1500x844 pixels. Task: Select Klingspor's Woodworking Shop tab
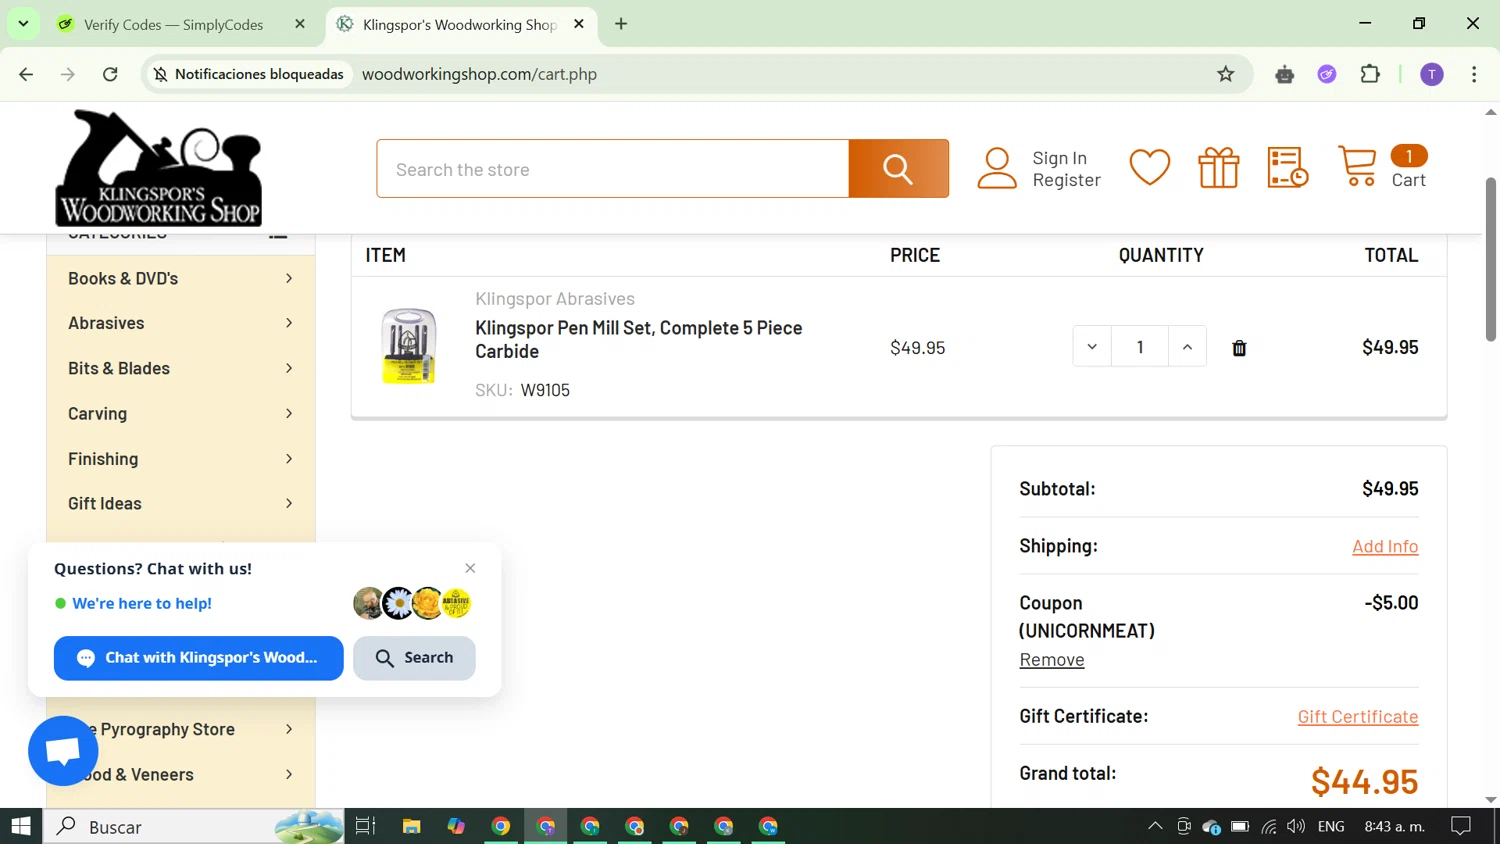460,24
